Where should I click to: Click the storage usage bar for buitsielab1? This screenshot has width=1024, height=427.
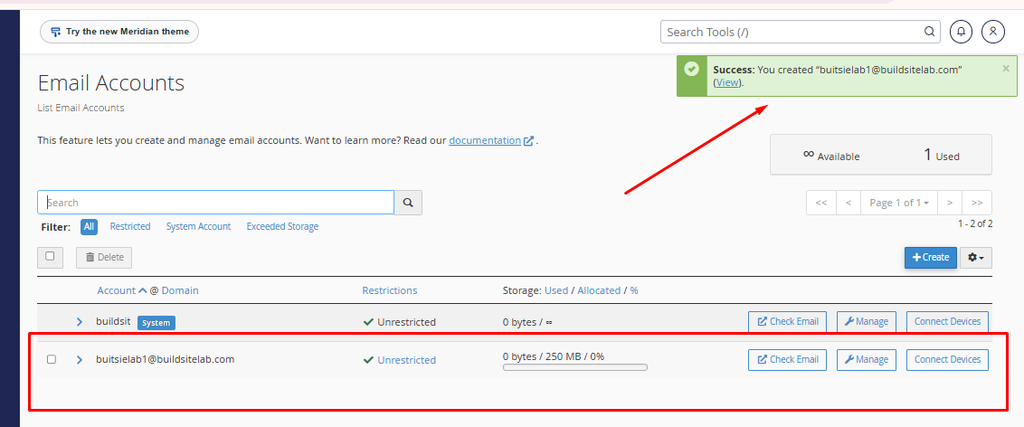point(575,368)
